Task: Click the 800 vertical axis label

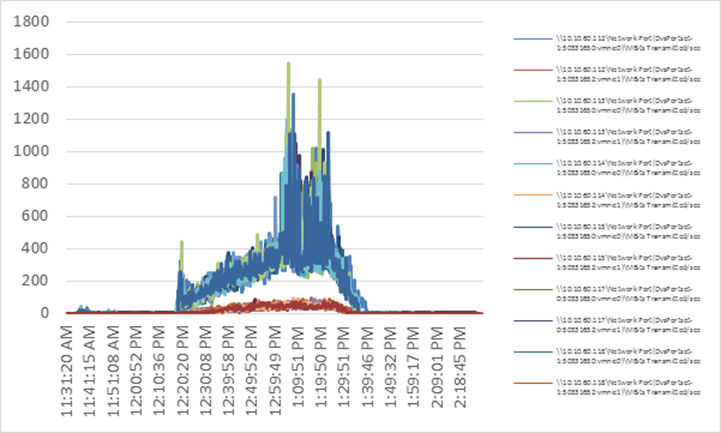Action: [35, 184]
